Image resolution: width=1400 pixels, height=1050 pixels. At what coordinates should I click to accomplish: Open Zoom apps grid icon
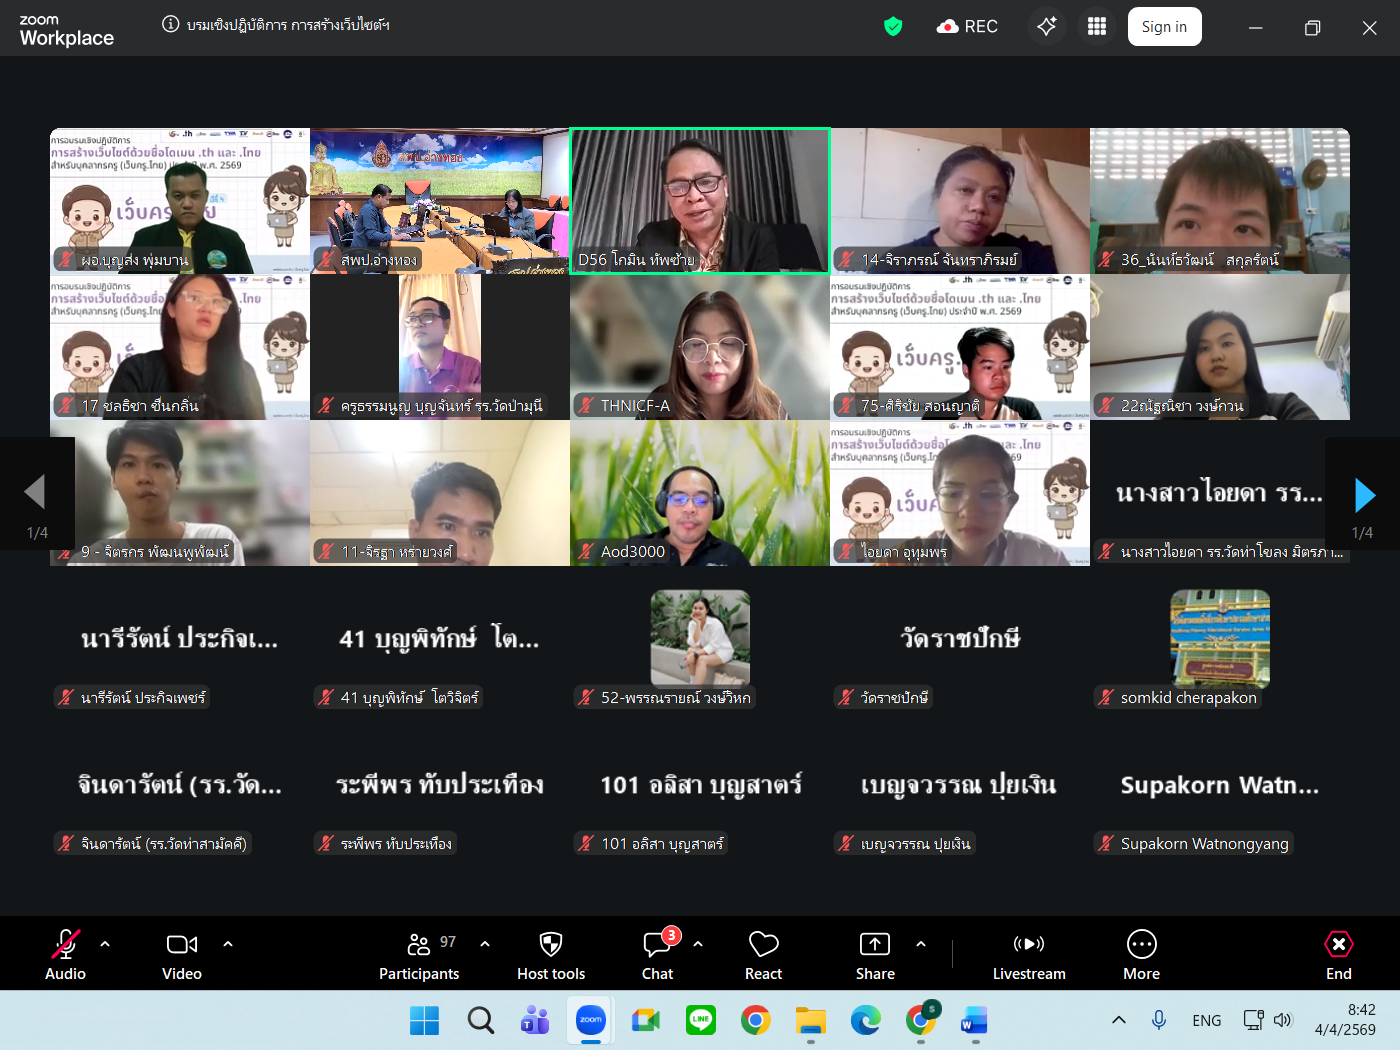click(x=1097, y=27)
